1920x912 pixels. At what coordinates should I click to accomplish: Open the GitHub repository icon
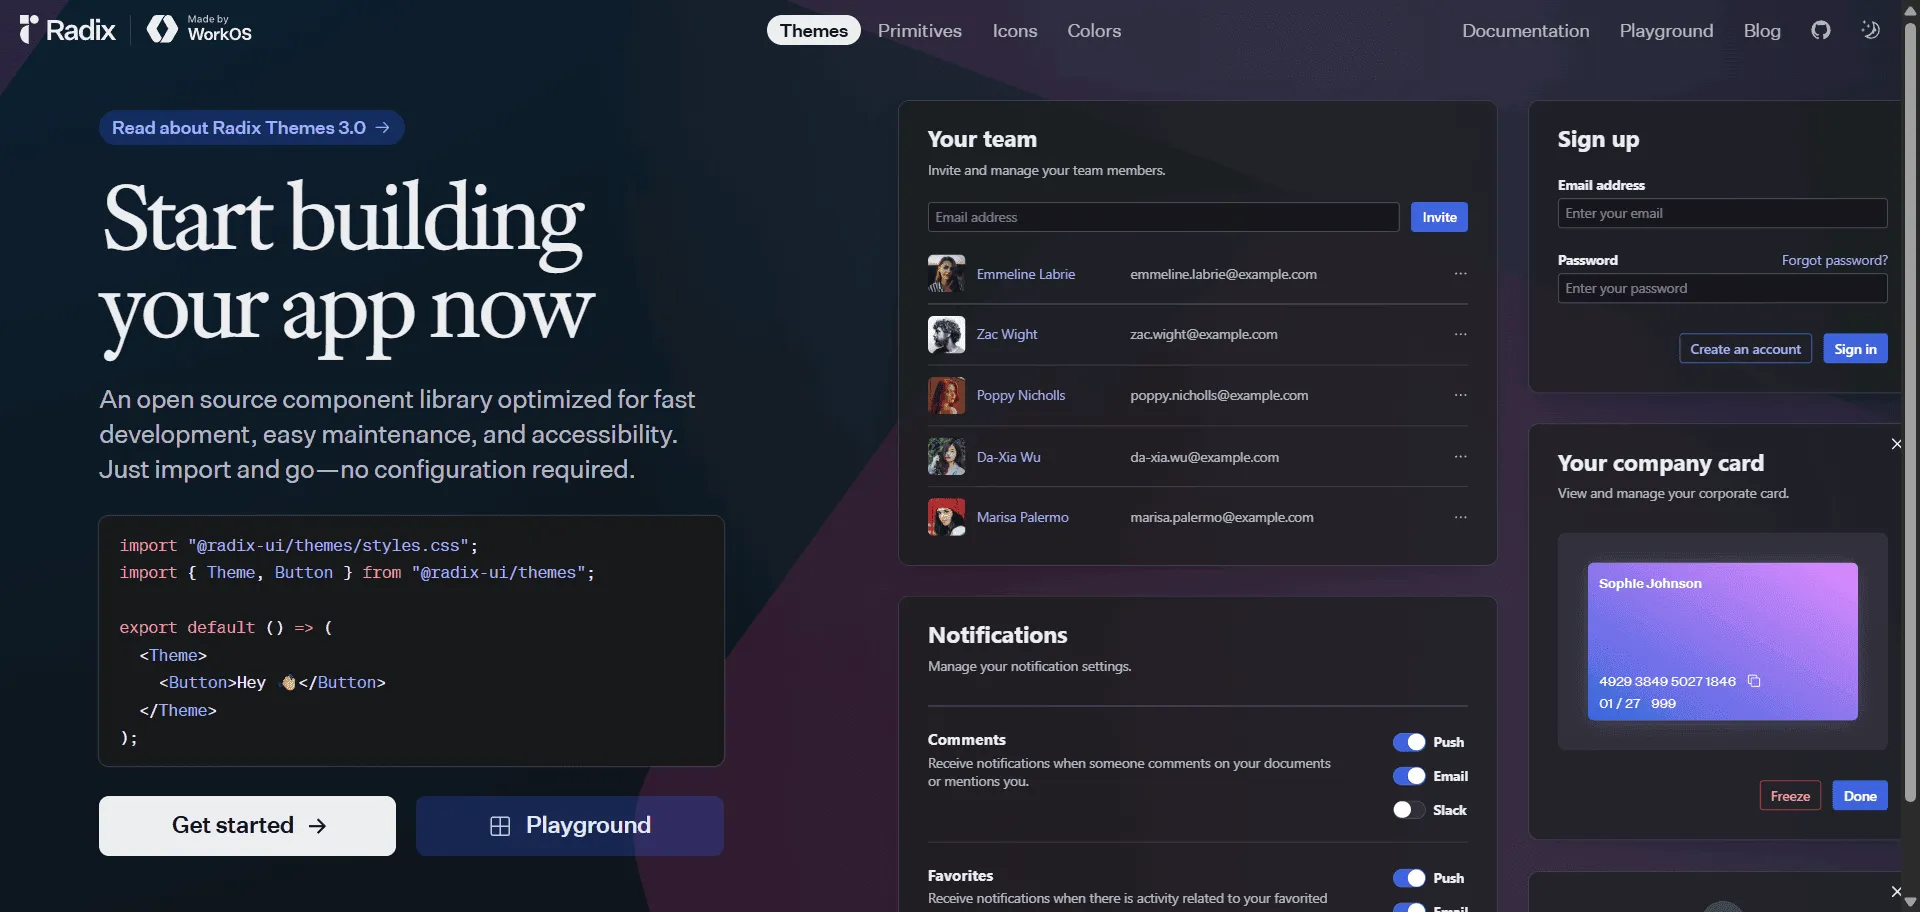[1820, 30]
